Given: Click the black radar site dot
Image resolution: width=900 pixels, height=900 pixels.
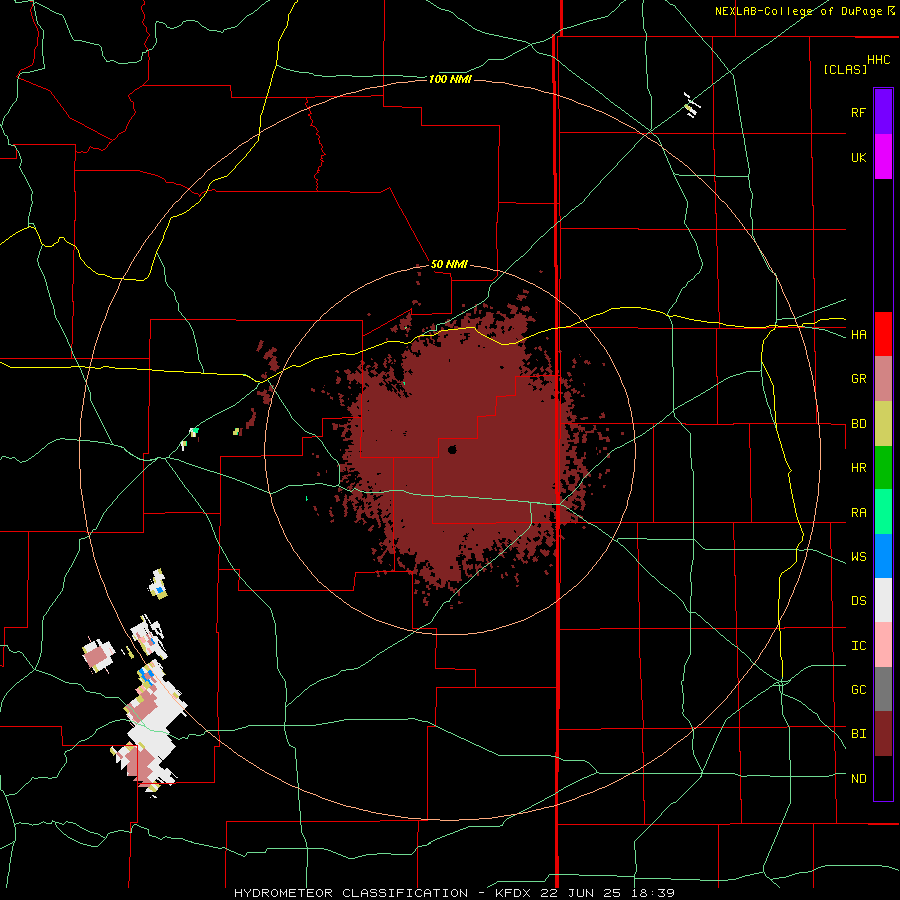Looking at the screenshot, I should (x=452, y=450).
